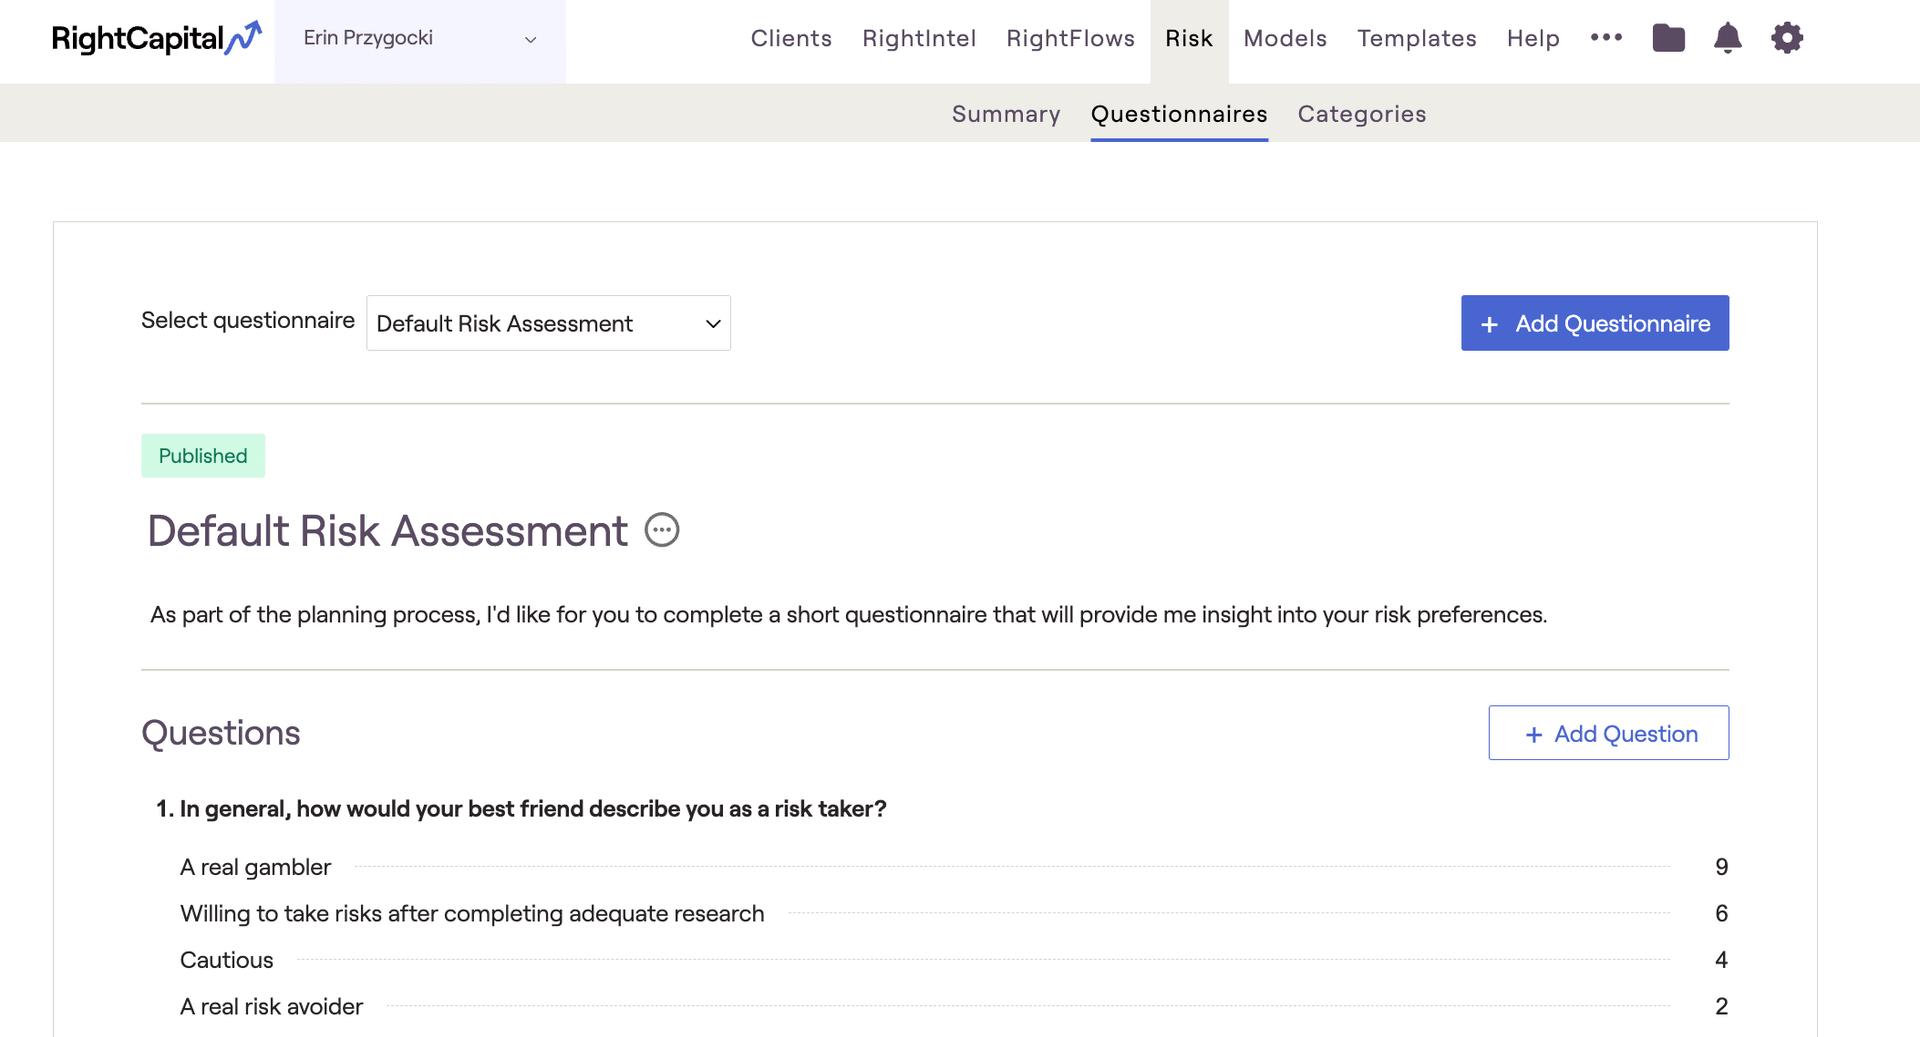Open the notifications bell
1920x1037 pixels.
click(x=1727, y=38)
